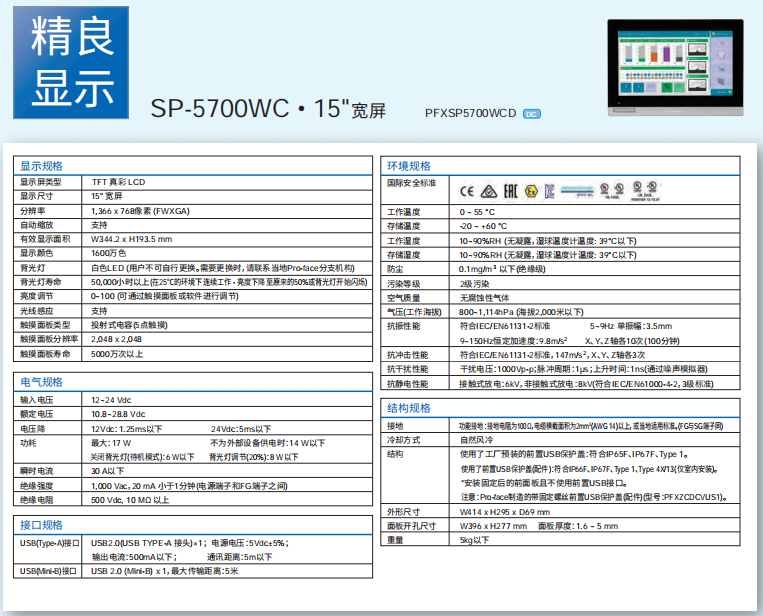Click the 接地 row label
763x616 pixels.
395,426
